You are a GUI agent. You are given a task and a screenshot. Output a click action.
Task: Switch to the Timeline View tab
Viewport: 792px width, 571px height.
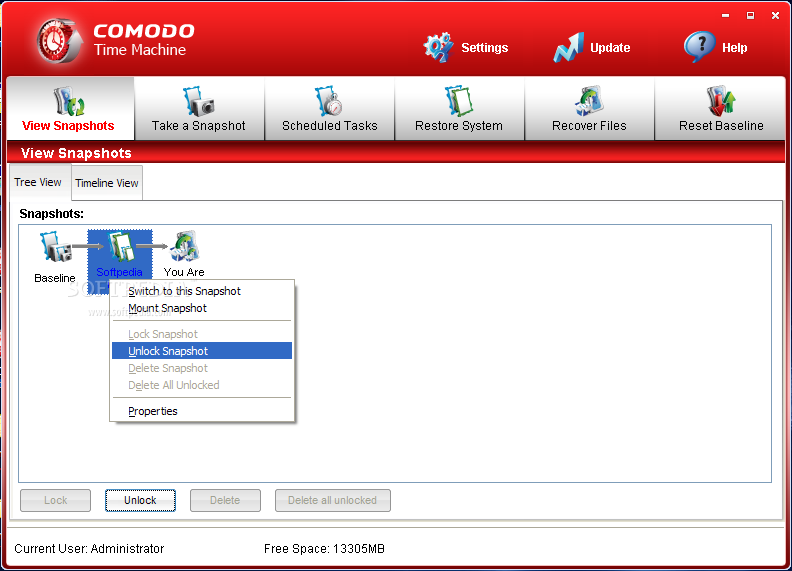pos(107,183)
